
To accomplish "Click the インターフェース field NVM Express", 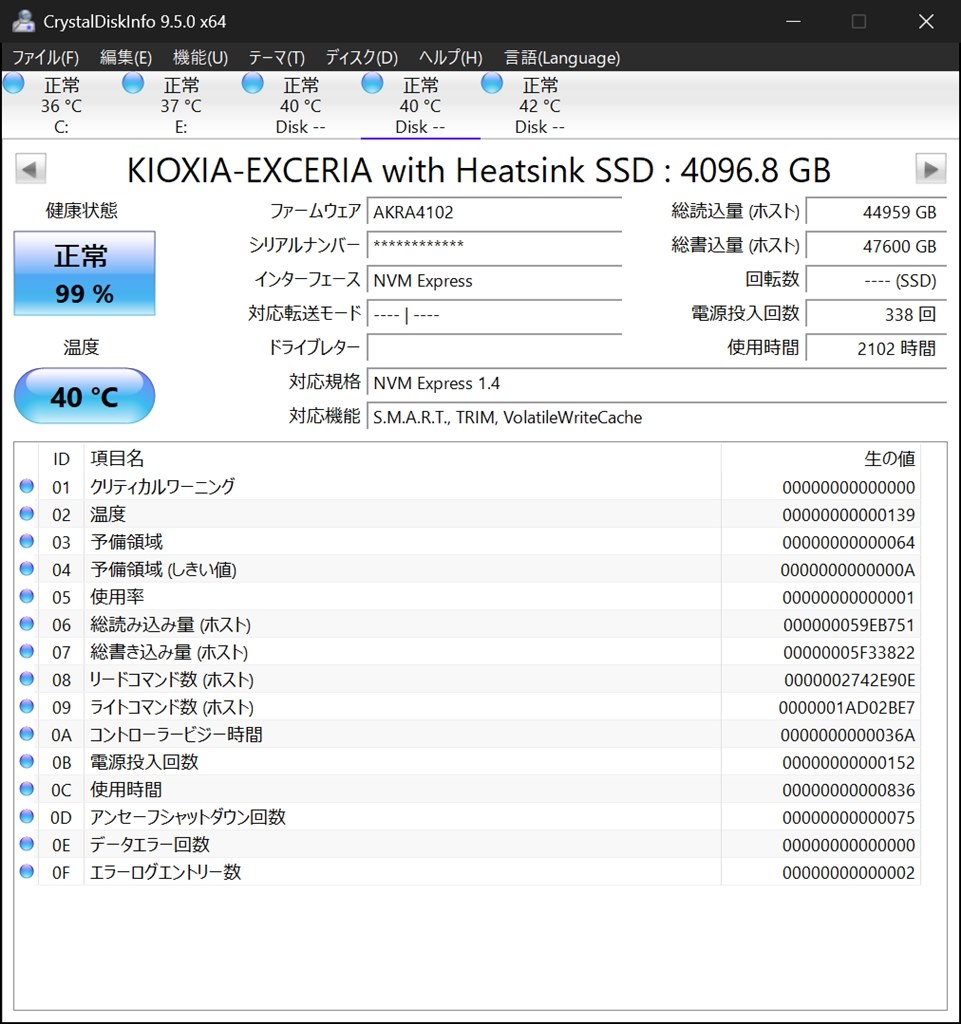I will point(494,280).
